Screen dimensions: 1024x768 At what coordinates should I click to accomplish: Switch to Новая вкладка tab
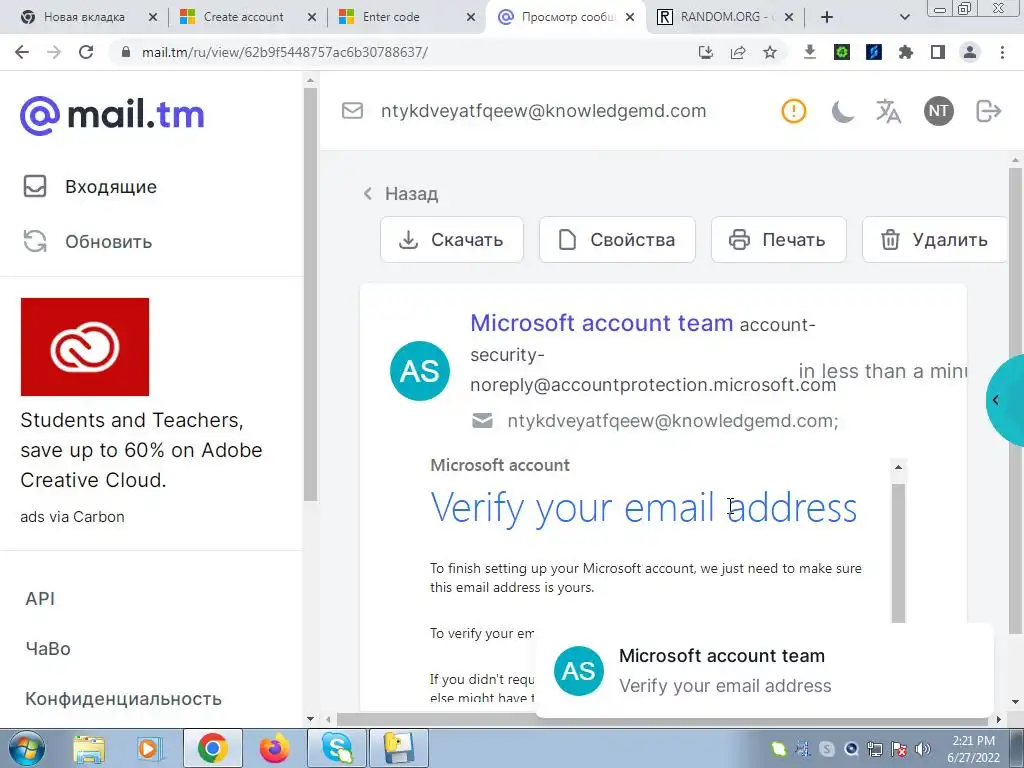pos(84,17)
